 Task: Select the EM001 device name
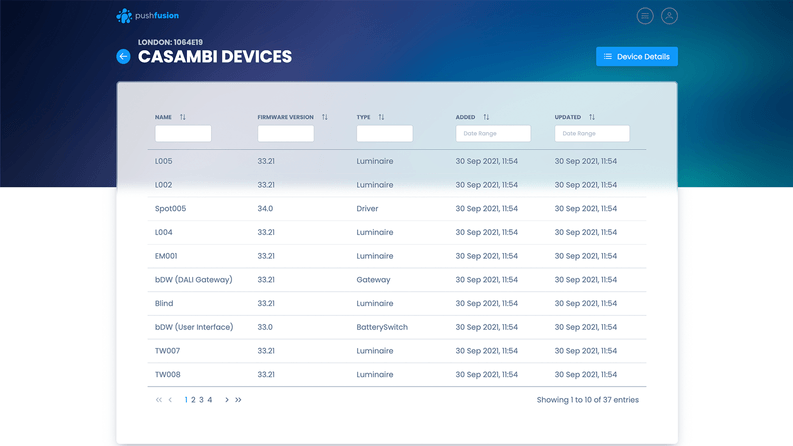(x=166, y=256)
